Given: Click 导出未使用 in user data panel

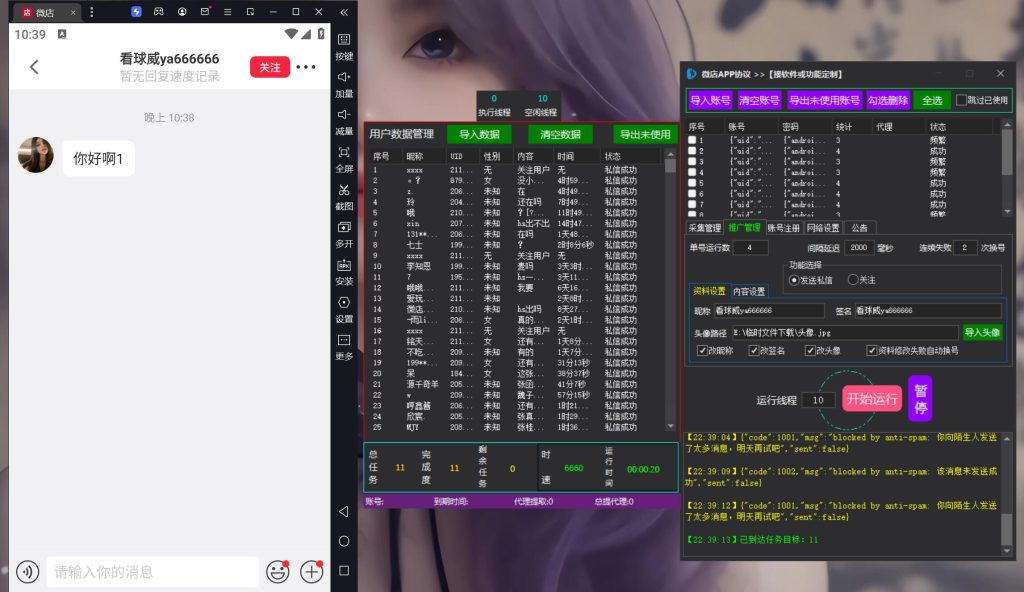Looking at the screenshot, I should [x=645, y=134].
